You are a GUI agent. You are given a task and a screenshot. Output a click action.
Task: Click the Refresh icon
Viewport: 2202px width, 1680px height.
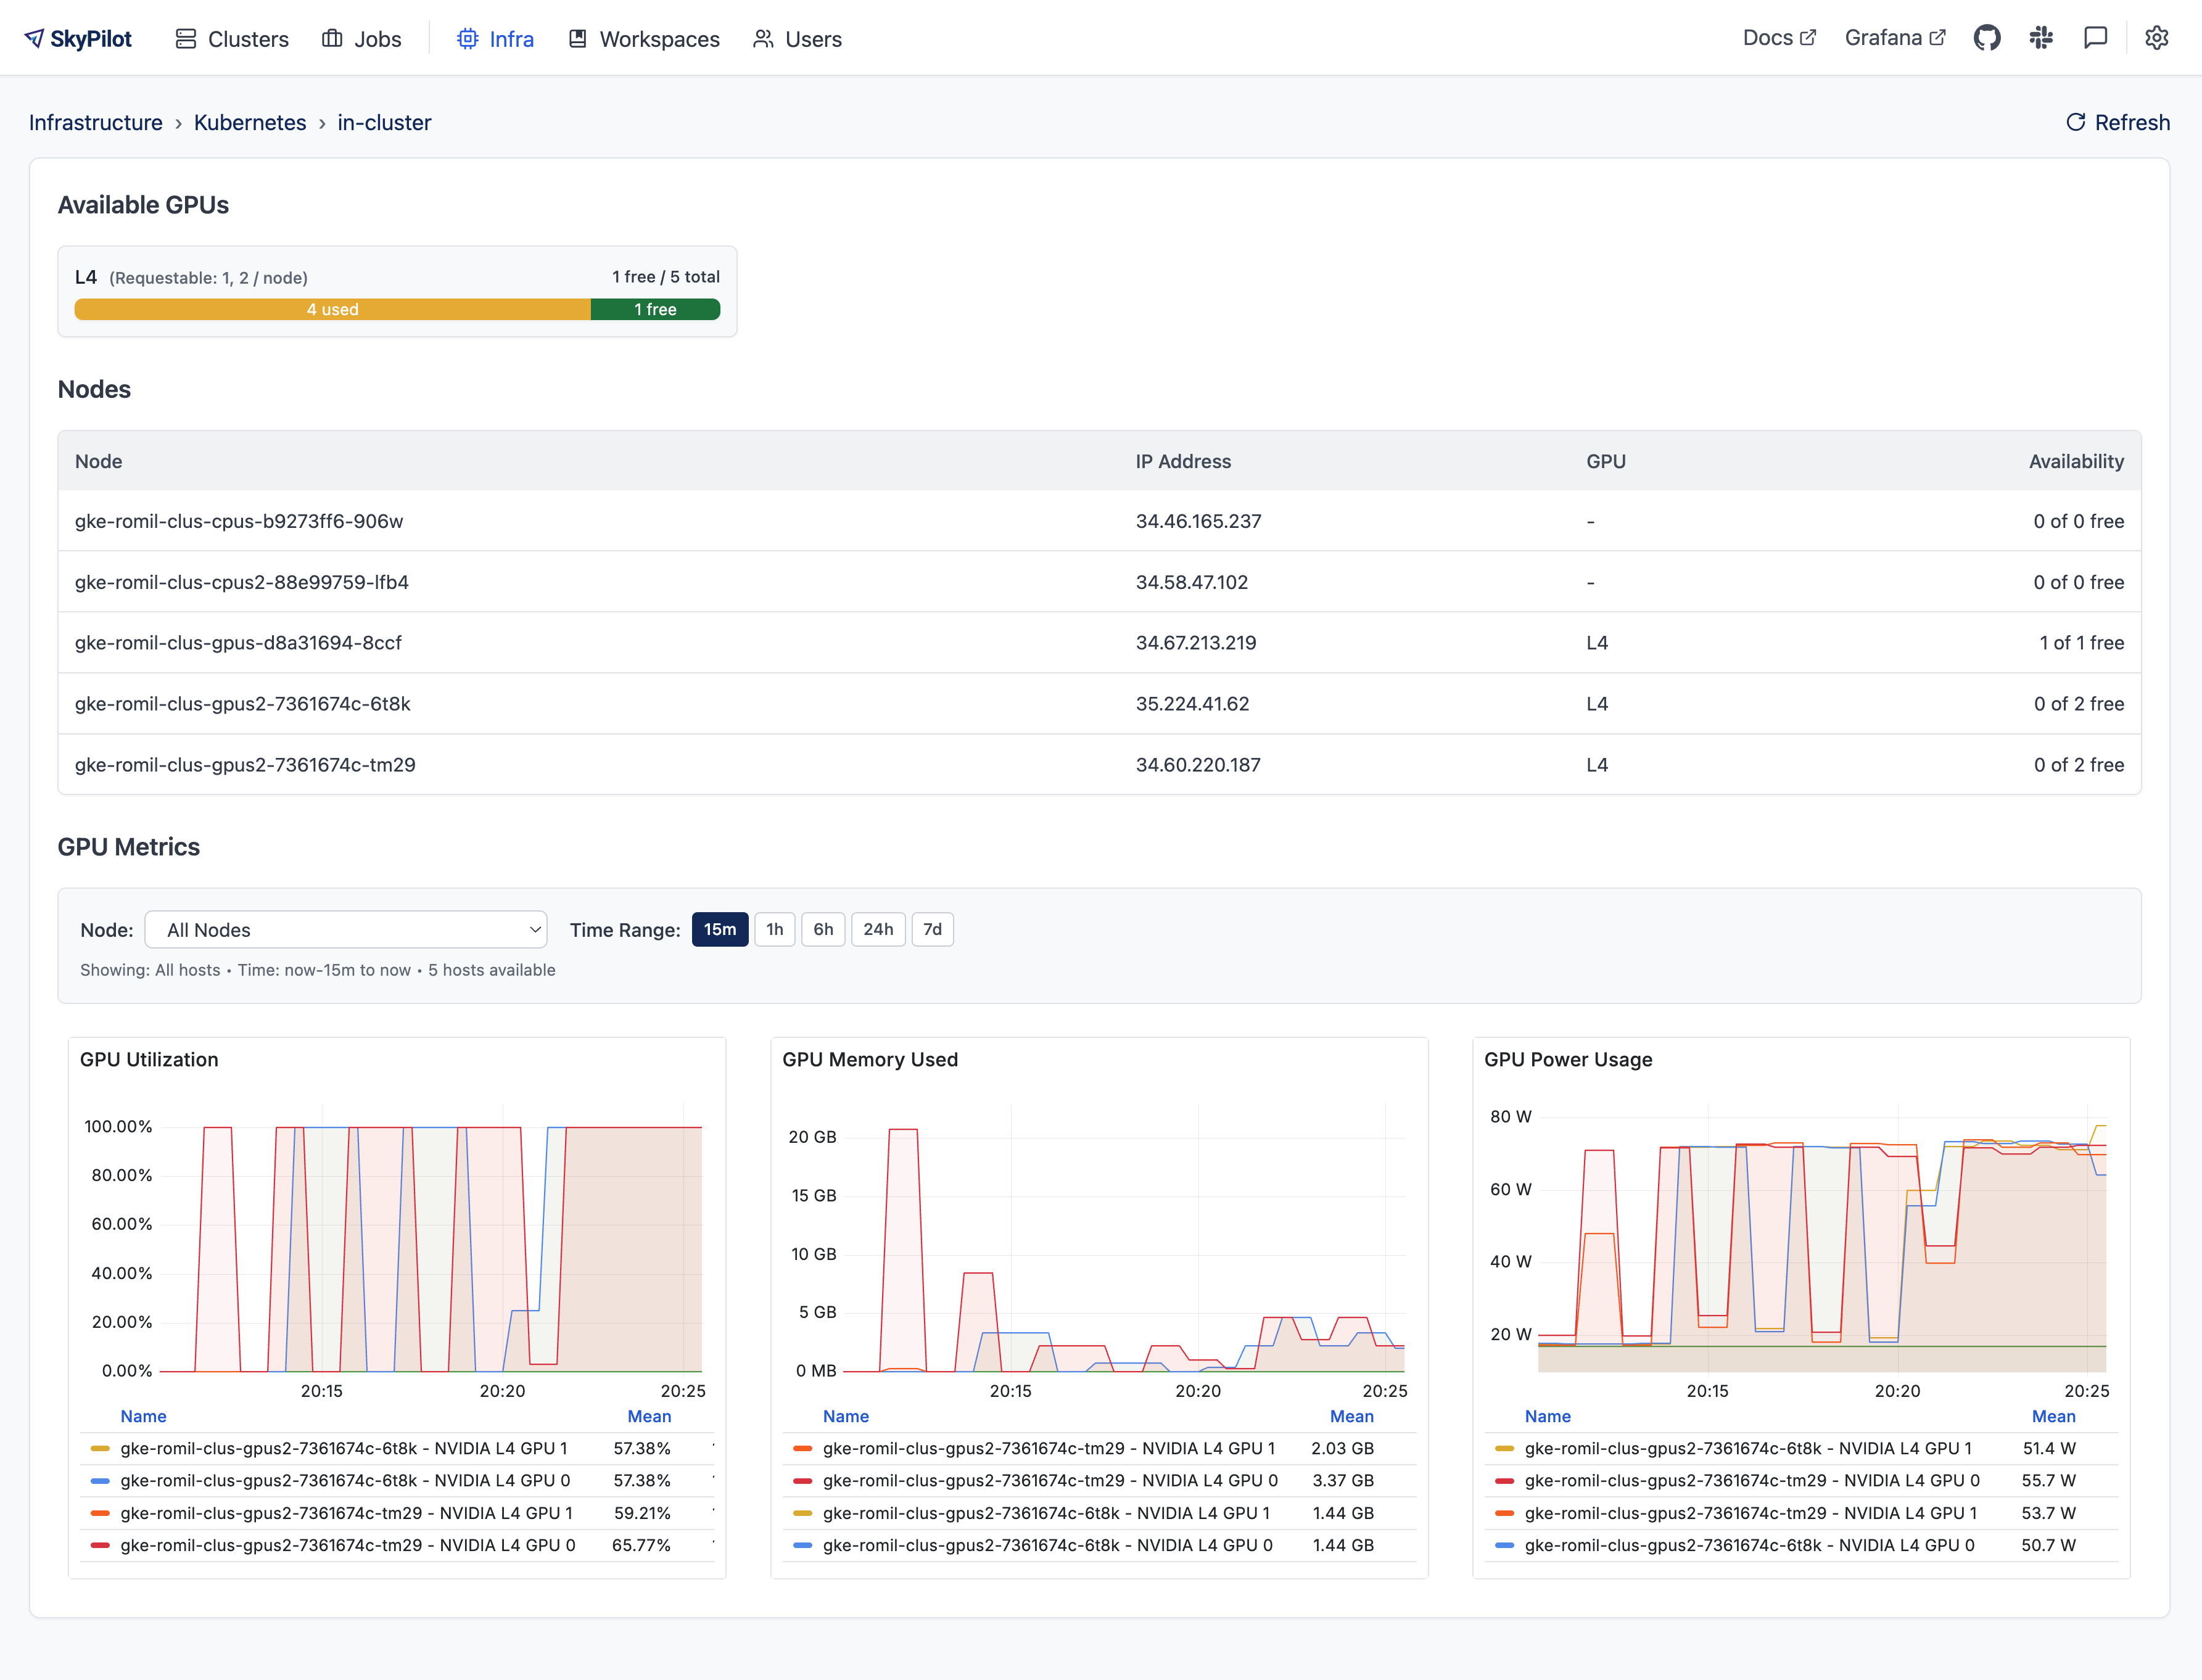2076,122
